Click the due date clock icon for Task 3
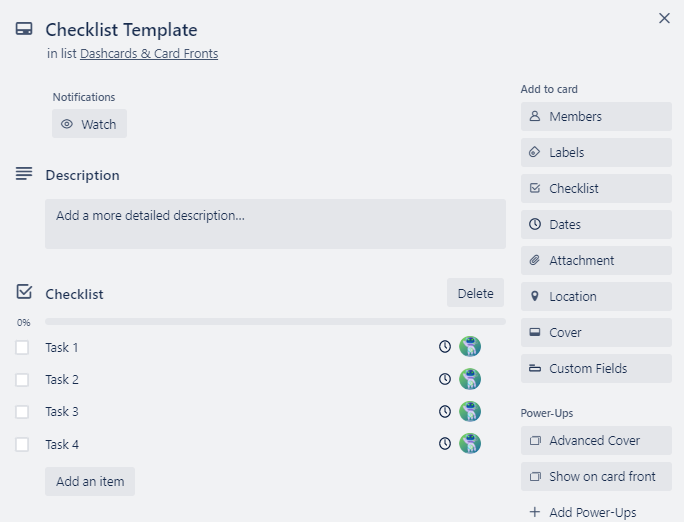684x522 pixels. [445, 411]
